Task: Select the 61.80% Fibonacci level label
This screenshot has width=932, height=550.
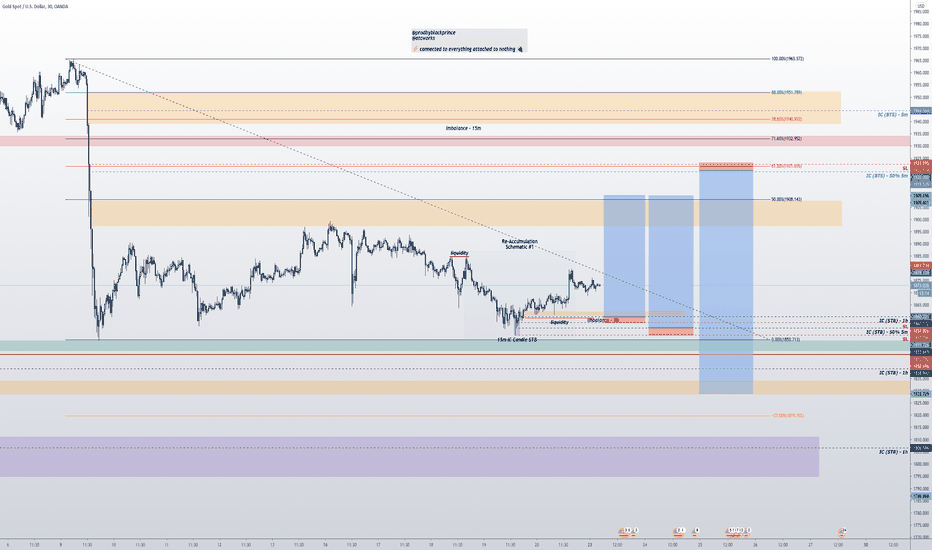Action: pos(786,166)
